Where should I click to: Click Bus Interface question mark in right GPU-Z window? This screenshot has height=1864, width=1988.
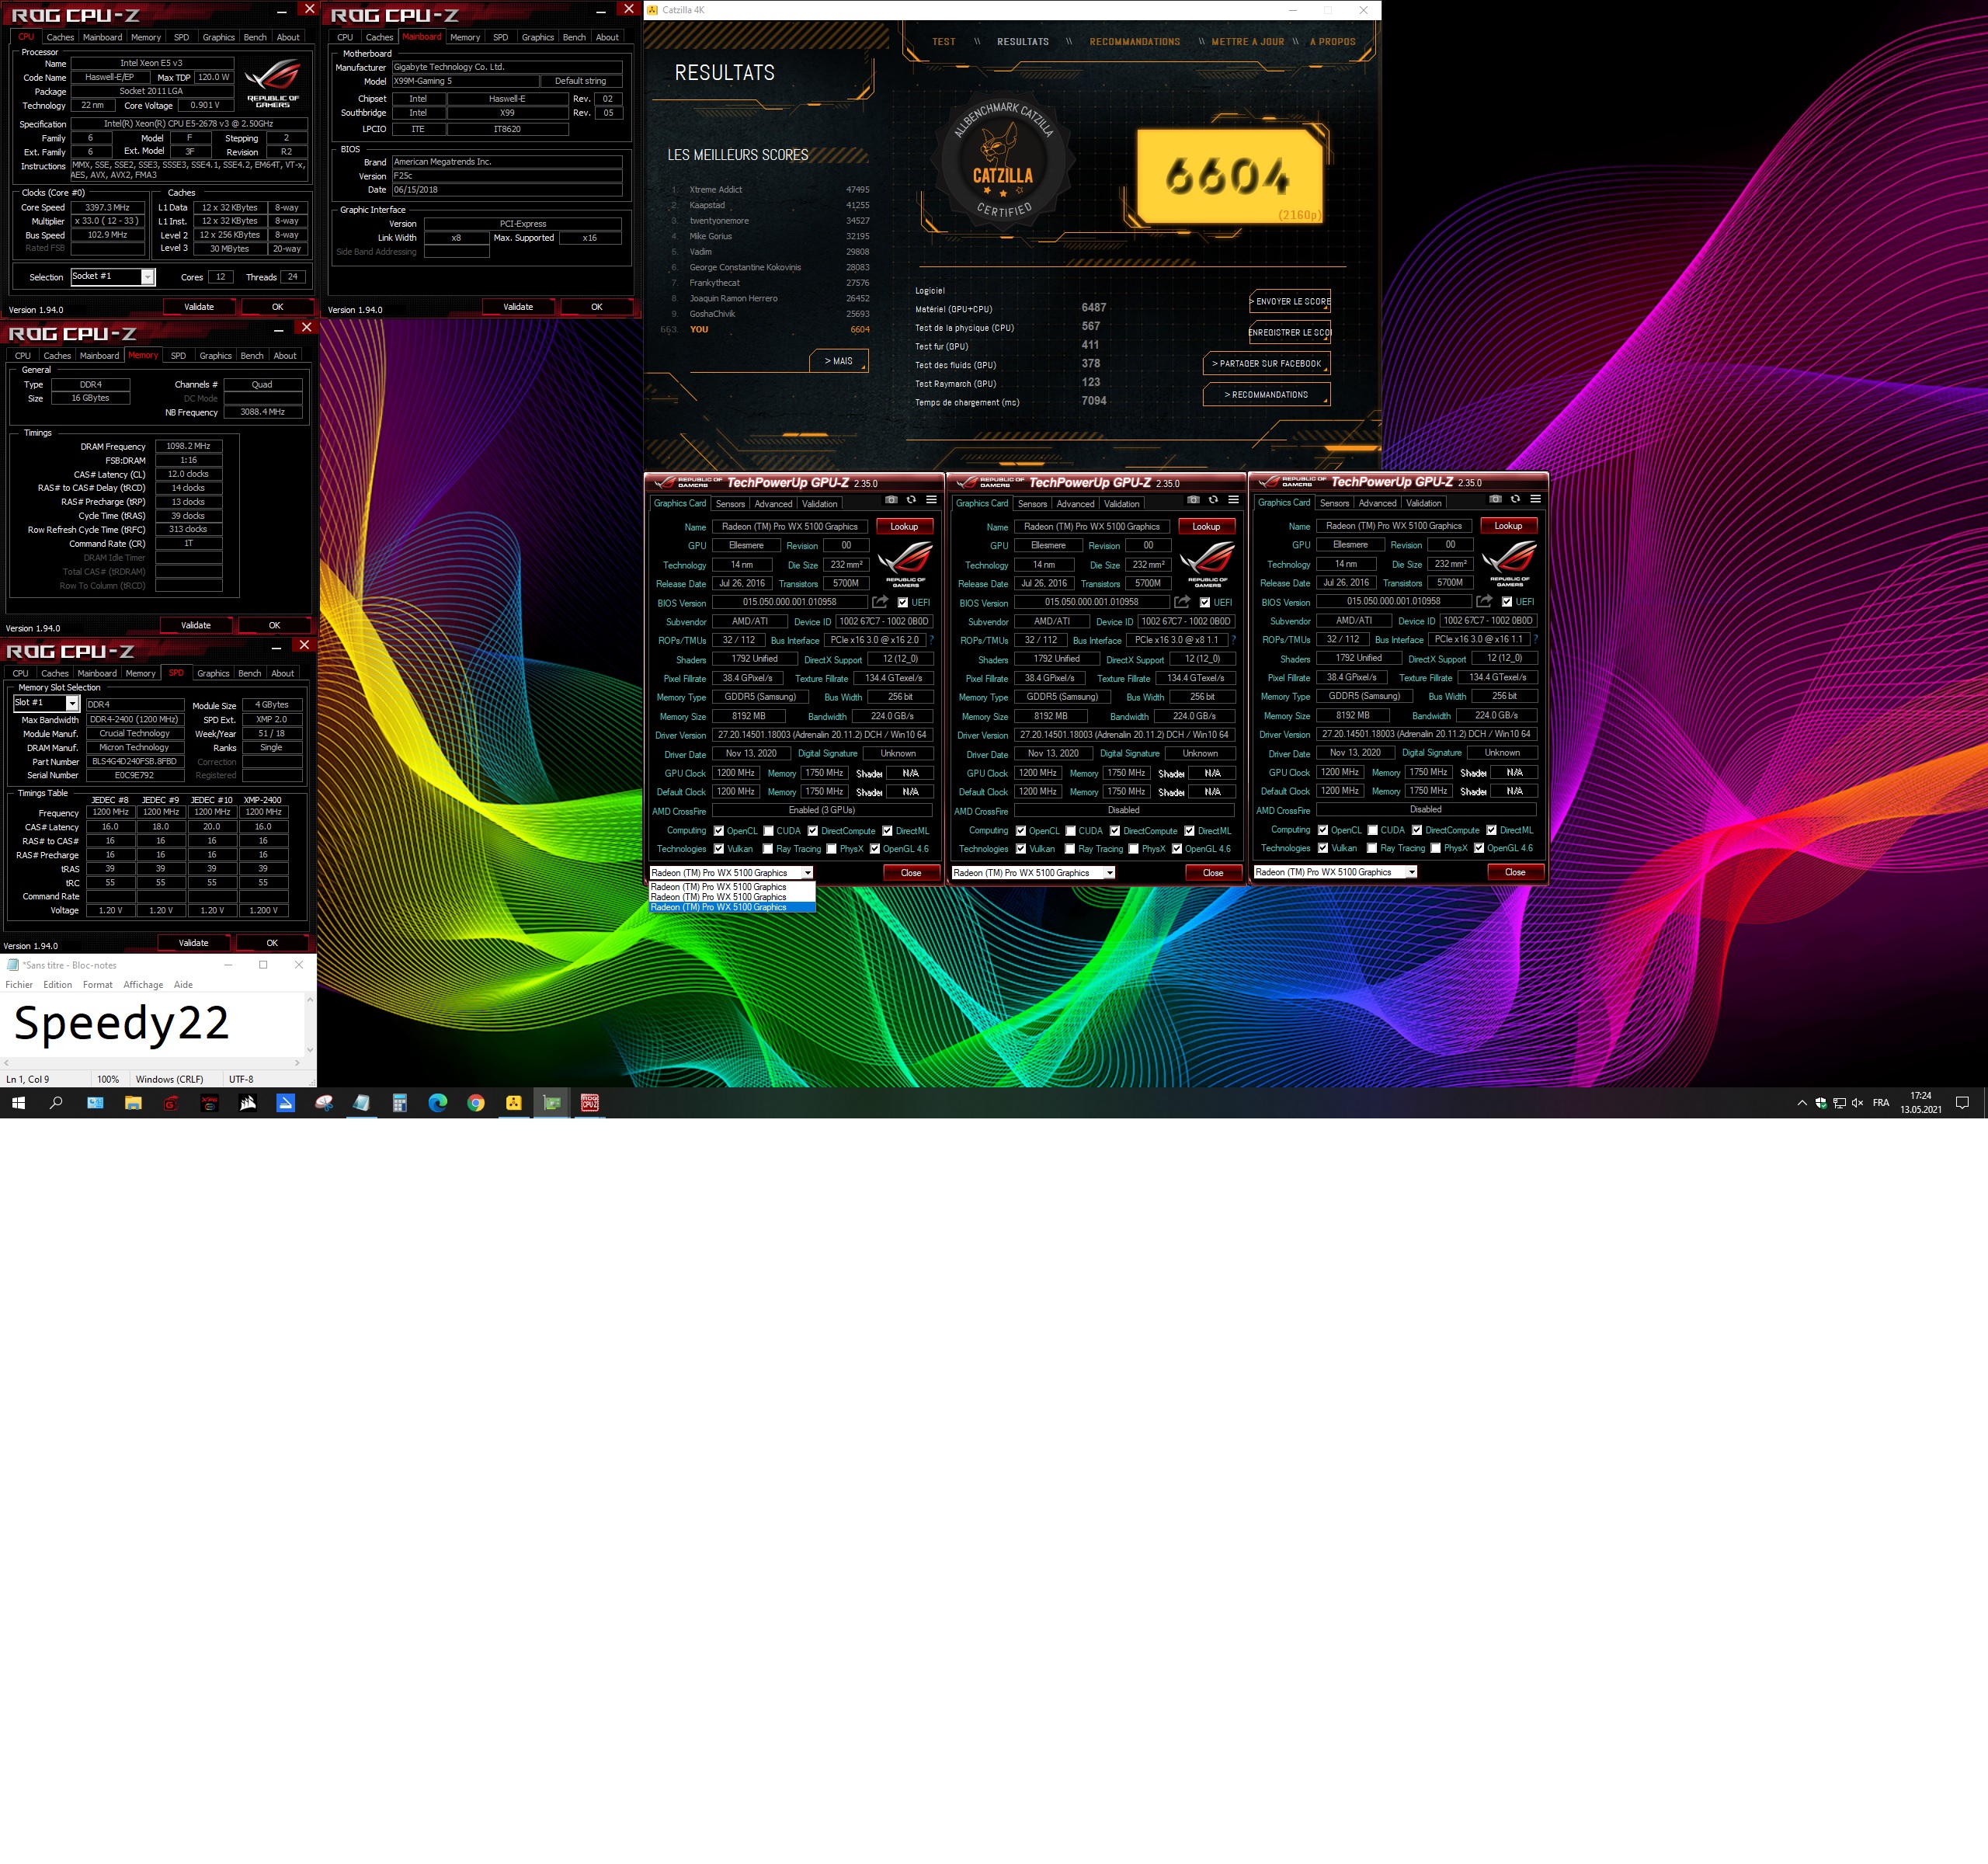tap(1535, 639)
